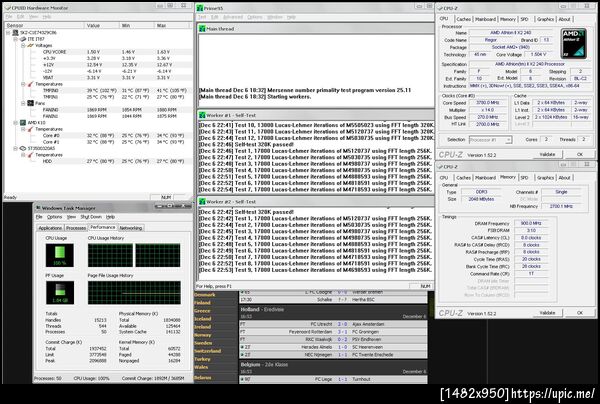The width and height of the screenshot is (600, 404).
Task: Click the DRAM Frequency value 900.0 MHz
Action: click(531, 223)
